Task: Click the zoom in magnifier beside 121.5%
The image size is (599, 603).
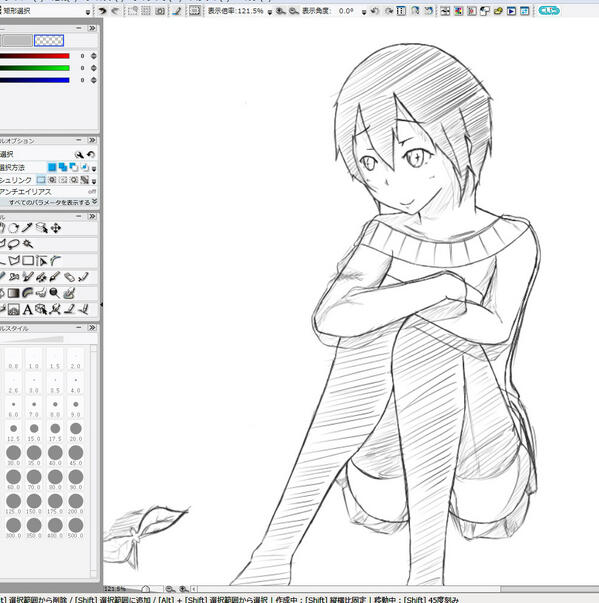Action: (281, 11)
